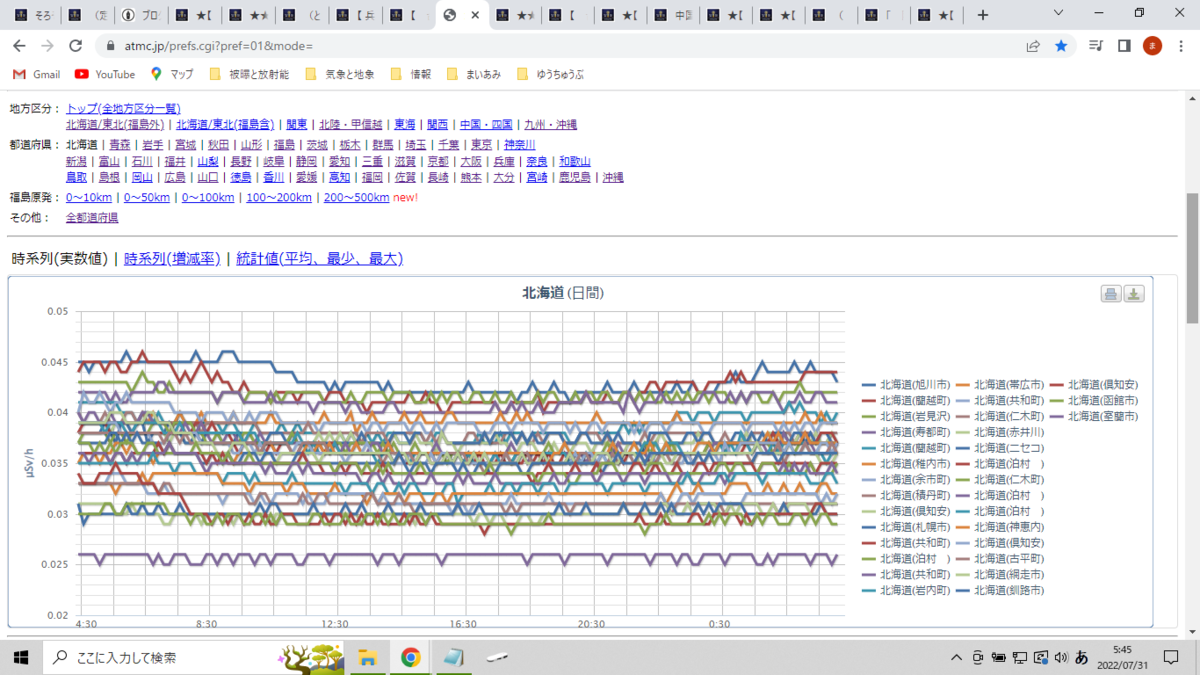Switch to 時系列(増減率) view
The height and width of the screenshot is (675, 1200).
click(172, 259)
